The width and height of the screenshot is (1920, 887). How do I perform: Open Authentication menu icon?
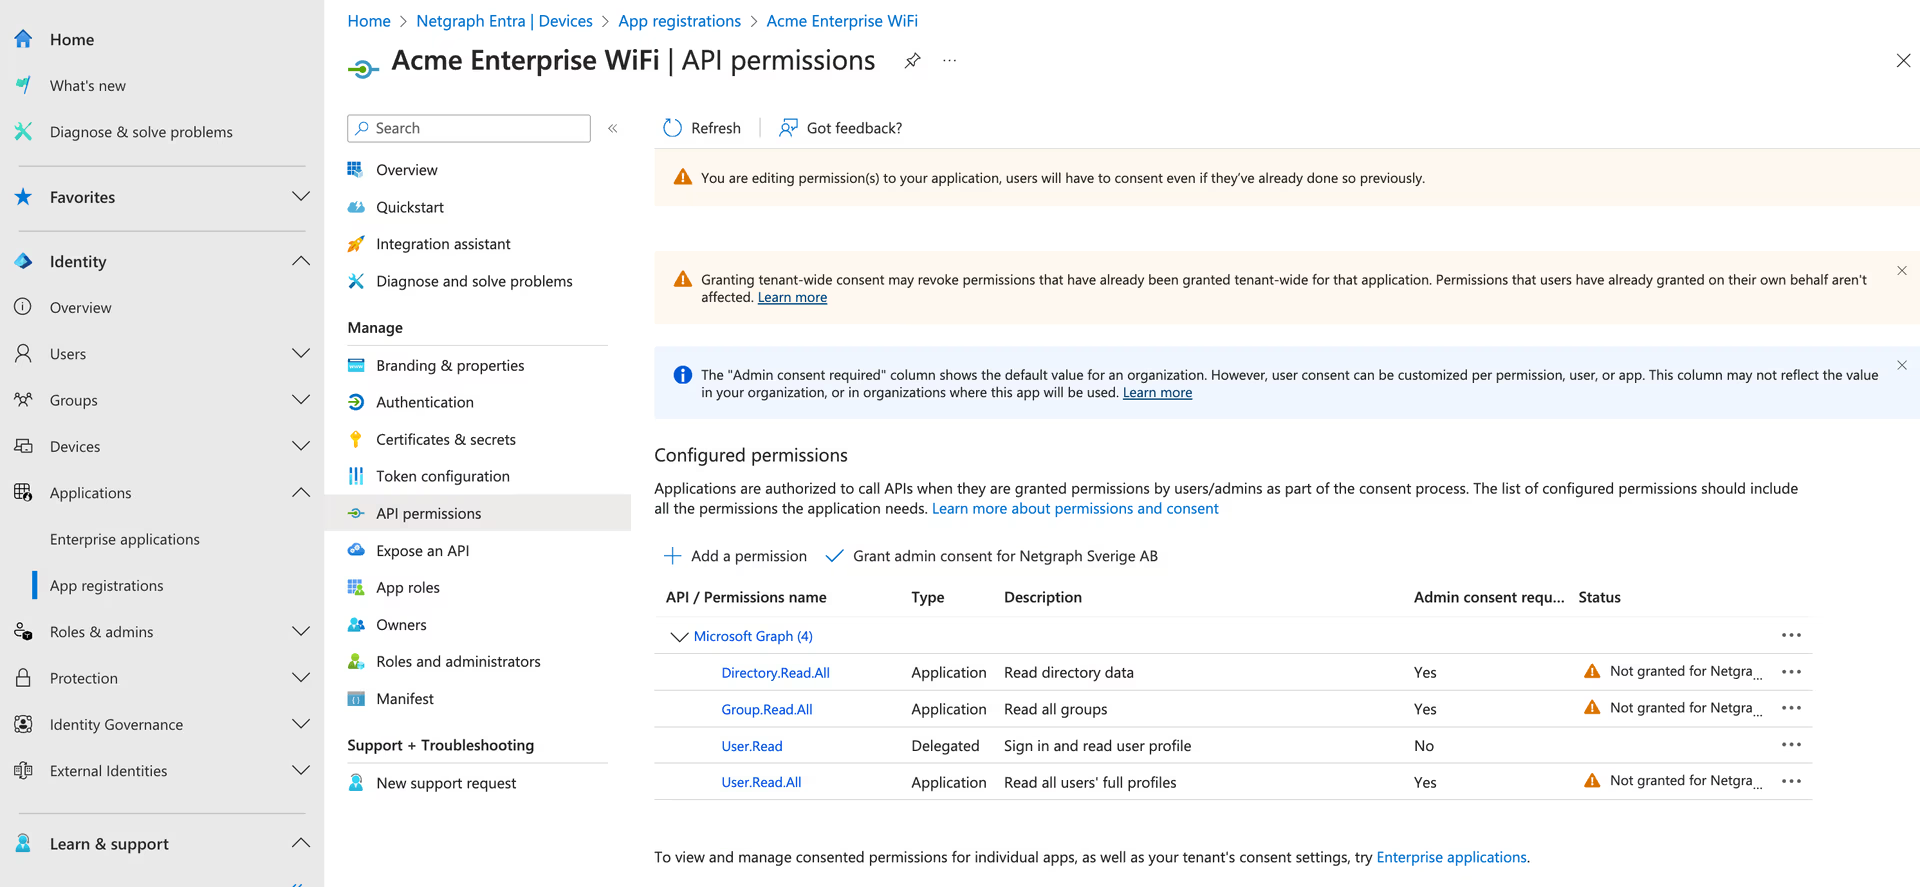coord(356,402)
